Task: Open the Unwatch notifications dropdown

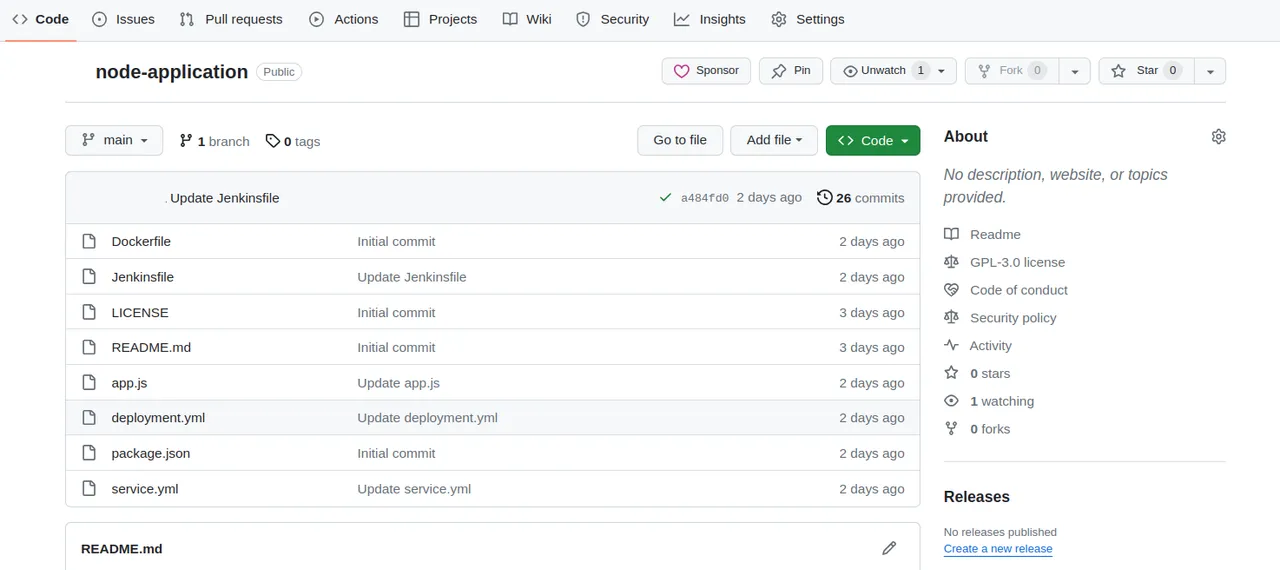Action: 893,71
